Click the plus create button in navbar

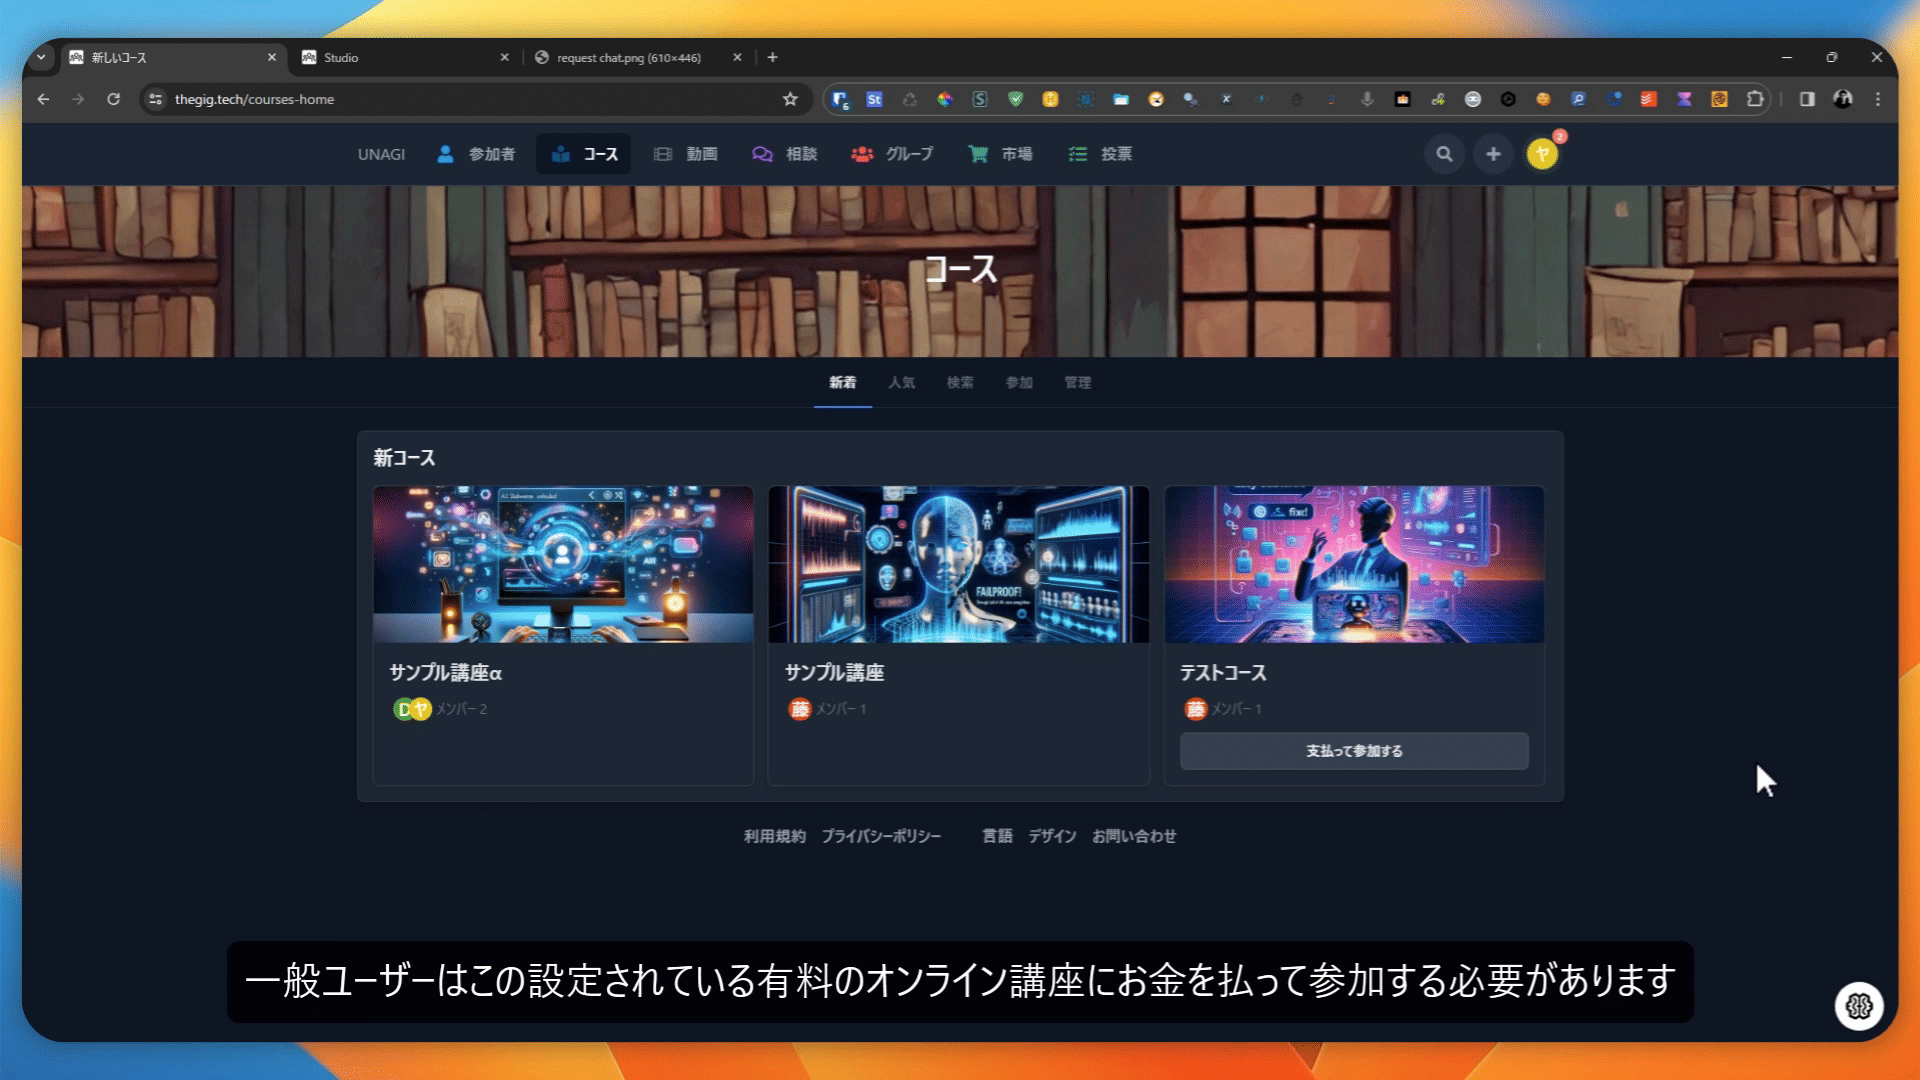click(x=1493, y=154)
